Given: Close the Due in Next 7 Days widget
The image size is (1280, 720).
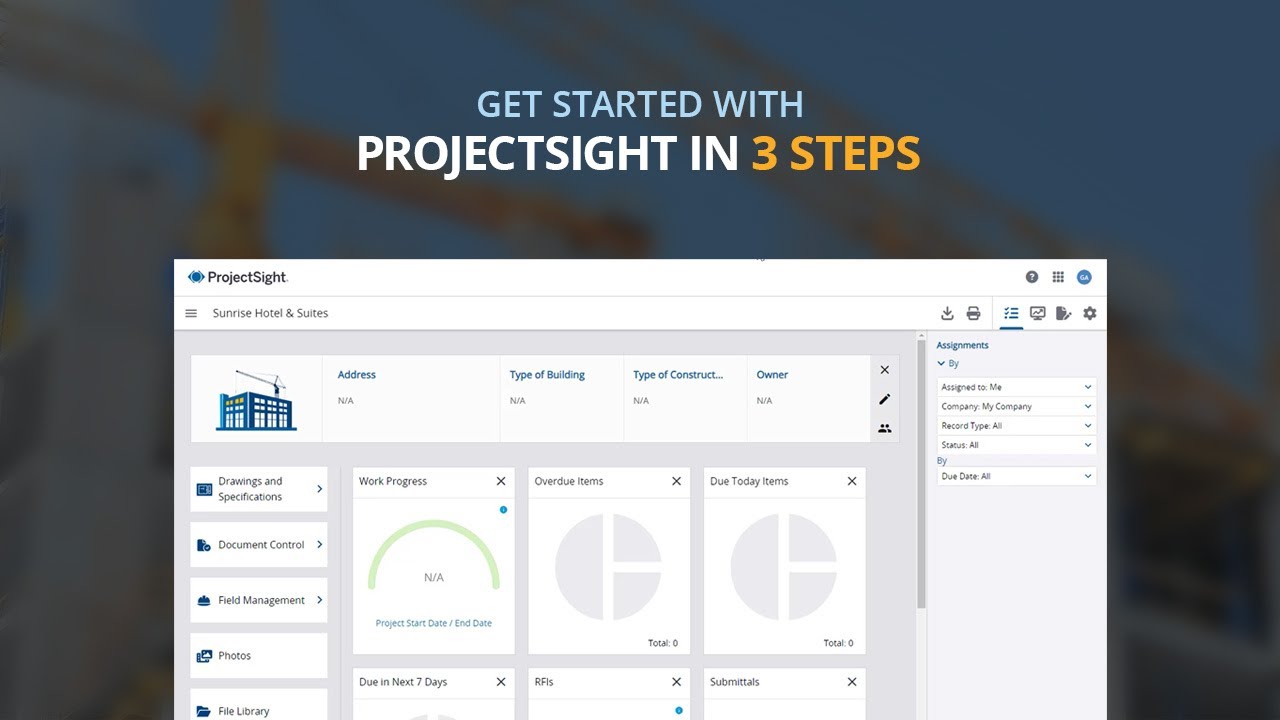Looking at the screenshot, I should 501,682.
